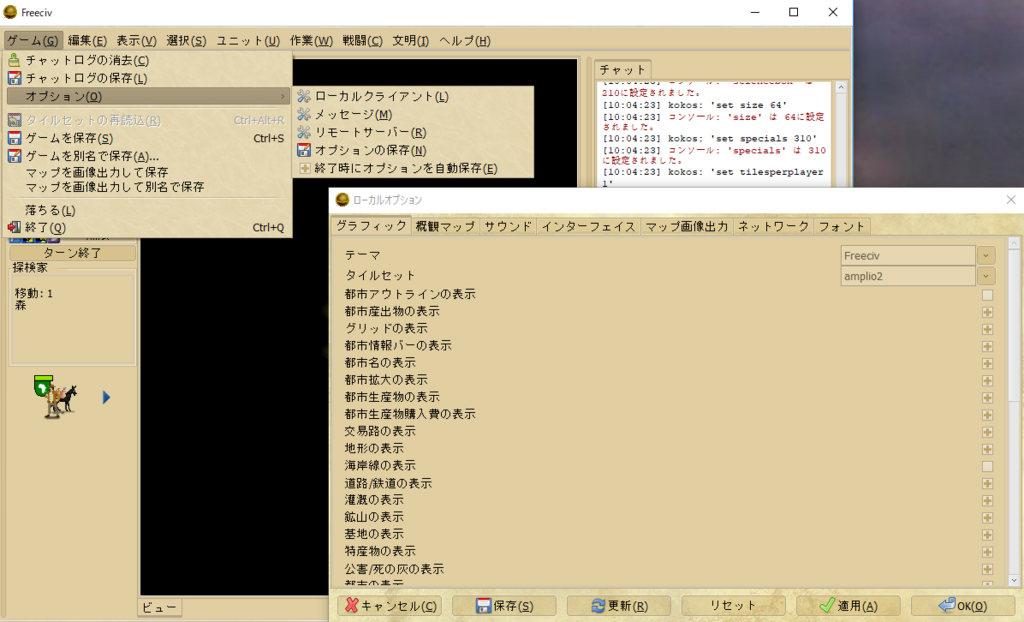Toggle 海岸線の表示 checkbox
The height and width of the screenshot is (622, 1024).
(987, 466)
